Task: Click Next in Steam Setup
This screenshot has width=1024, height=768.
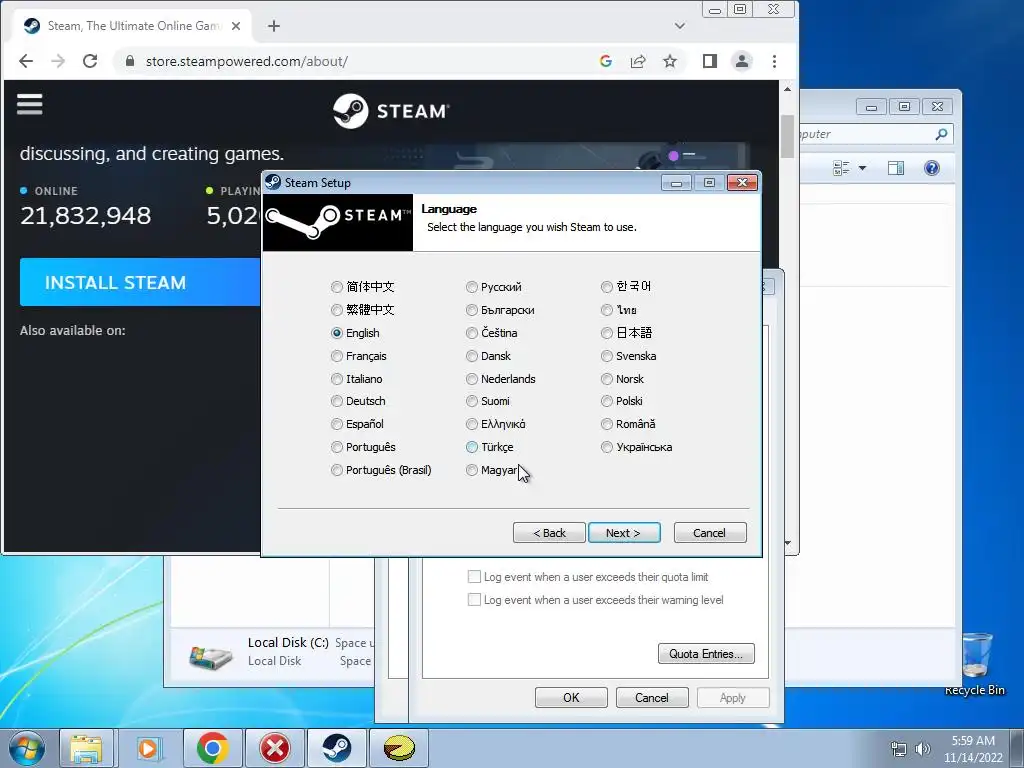Action: pos(624,533)
